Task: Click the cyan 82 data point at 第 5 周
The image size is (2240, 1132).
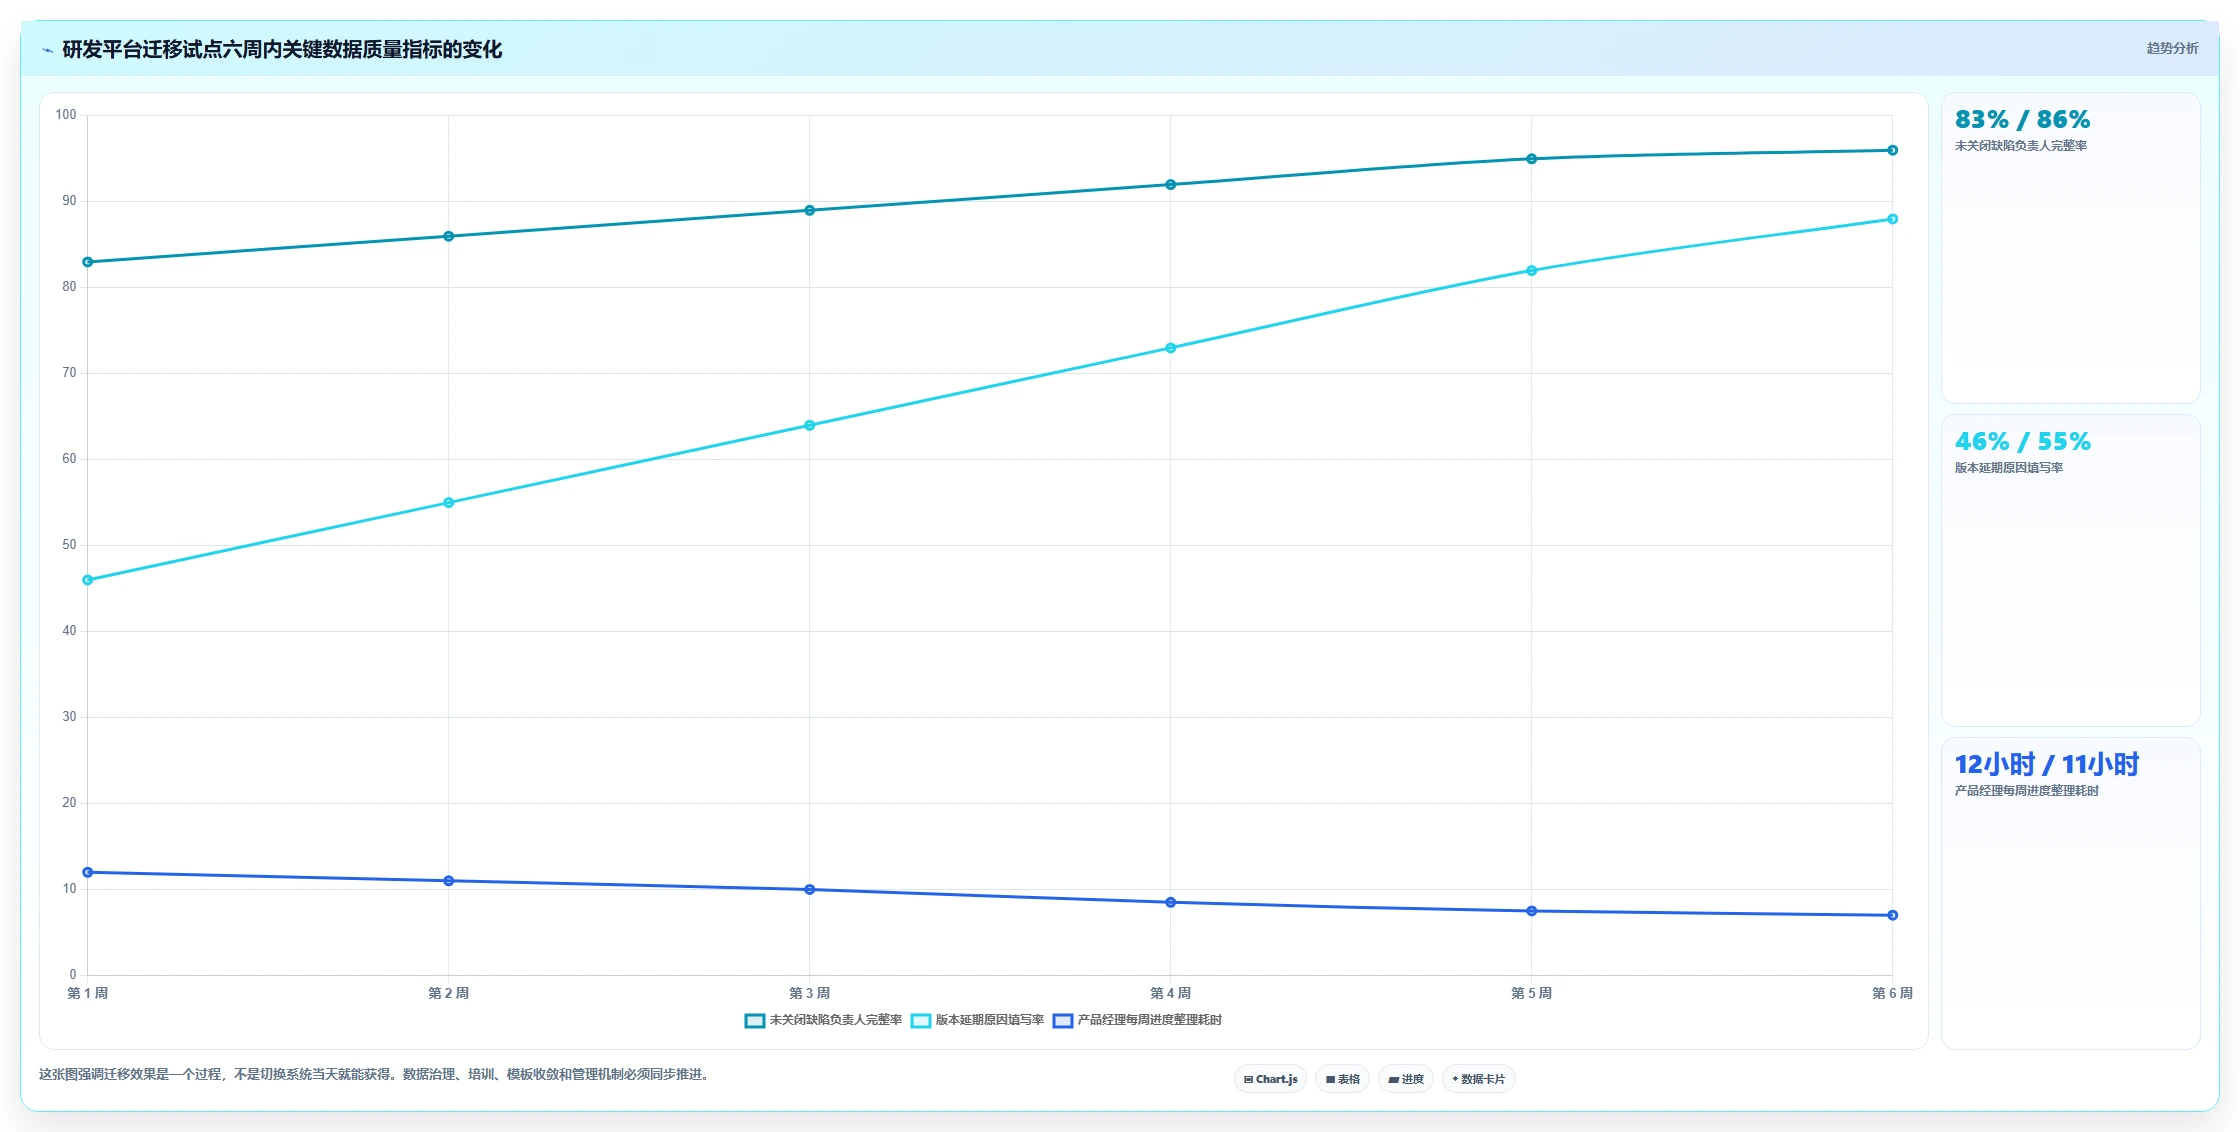Action: pos(1532,271)
